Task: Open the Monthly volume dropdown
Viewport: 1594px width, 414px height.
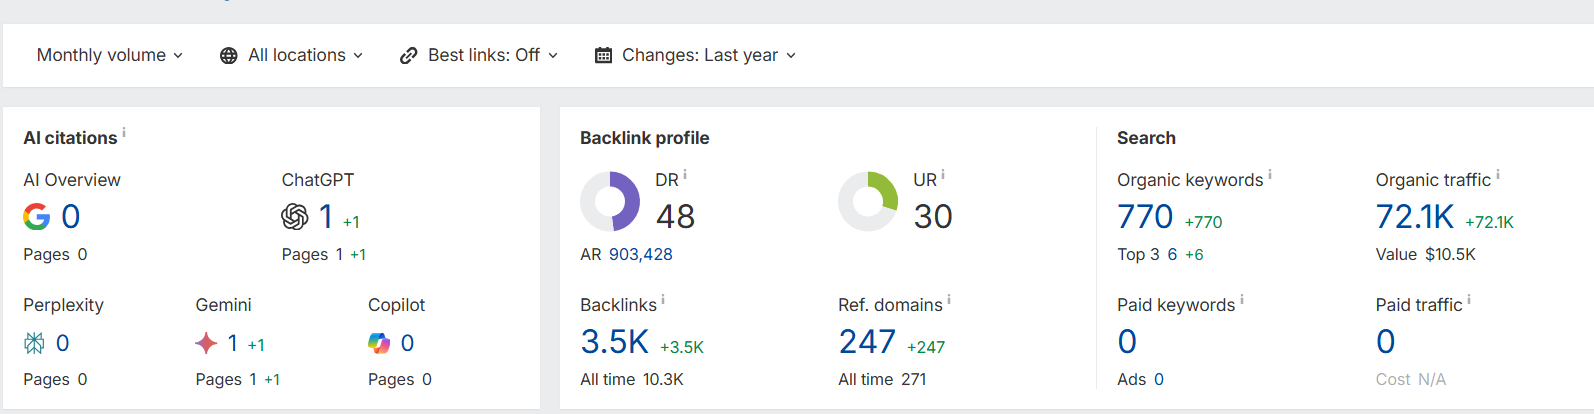Action: pos(110,56)
